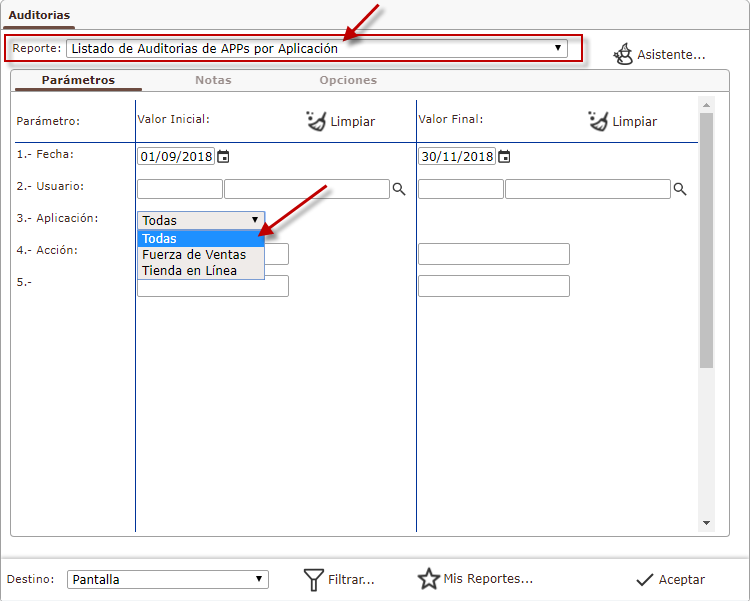Image resolution: width=751 pixels, height=601 pixels.
Task: Open calendar for initial Fecha 01/09/2018
Action: (223, 157)
